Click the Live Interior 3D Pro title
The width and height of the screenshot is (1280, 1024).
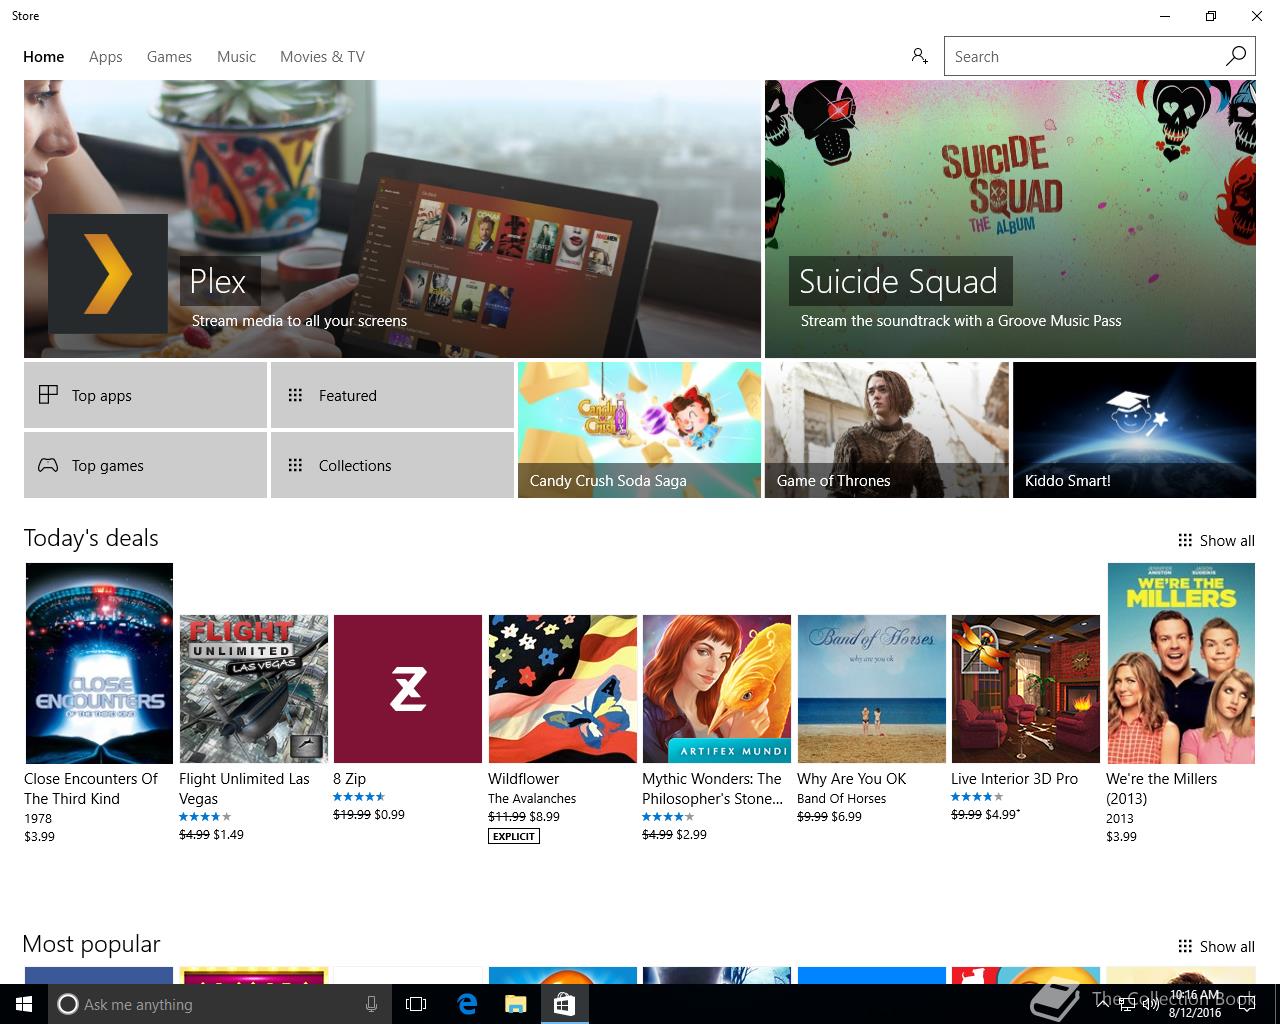tap(1014, 778)
